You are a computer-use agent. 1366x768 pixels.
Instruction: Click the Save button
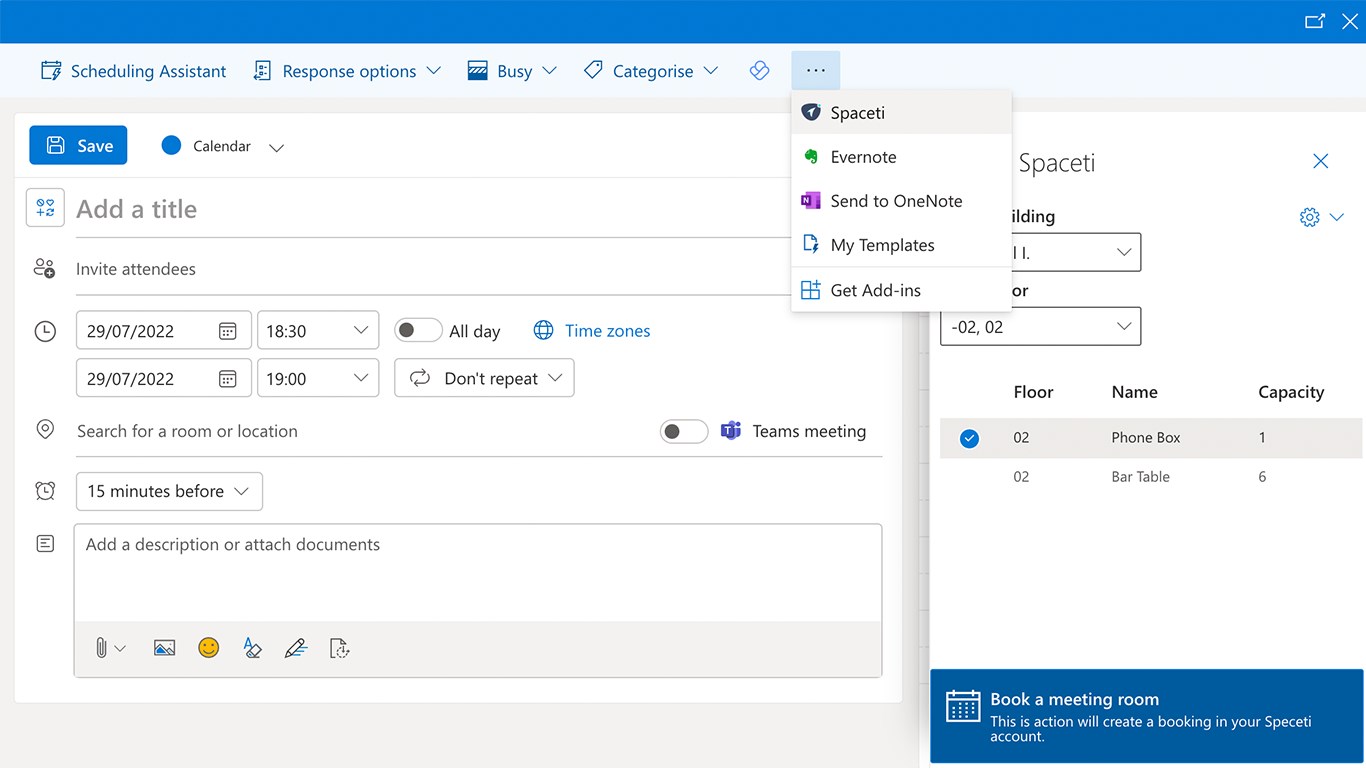[78, 146]
